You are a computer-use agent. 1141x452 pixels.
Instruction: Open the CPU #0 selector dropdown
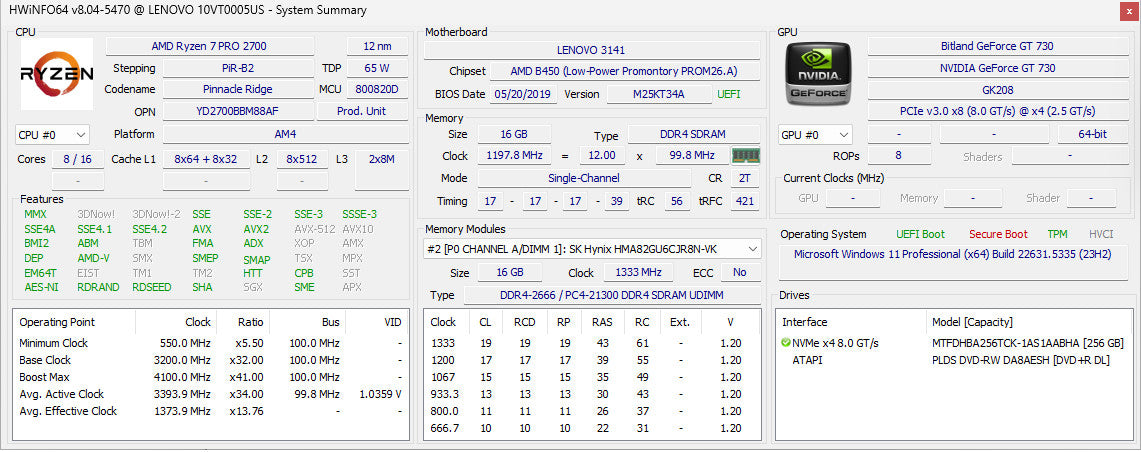52,135
